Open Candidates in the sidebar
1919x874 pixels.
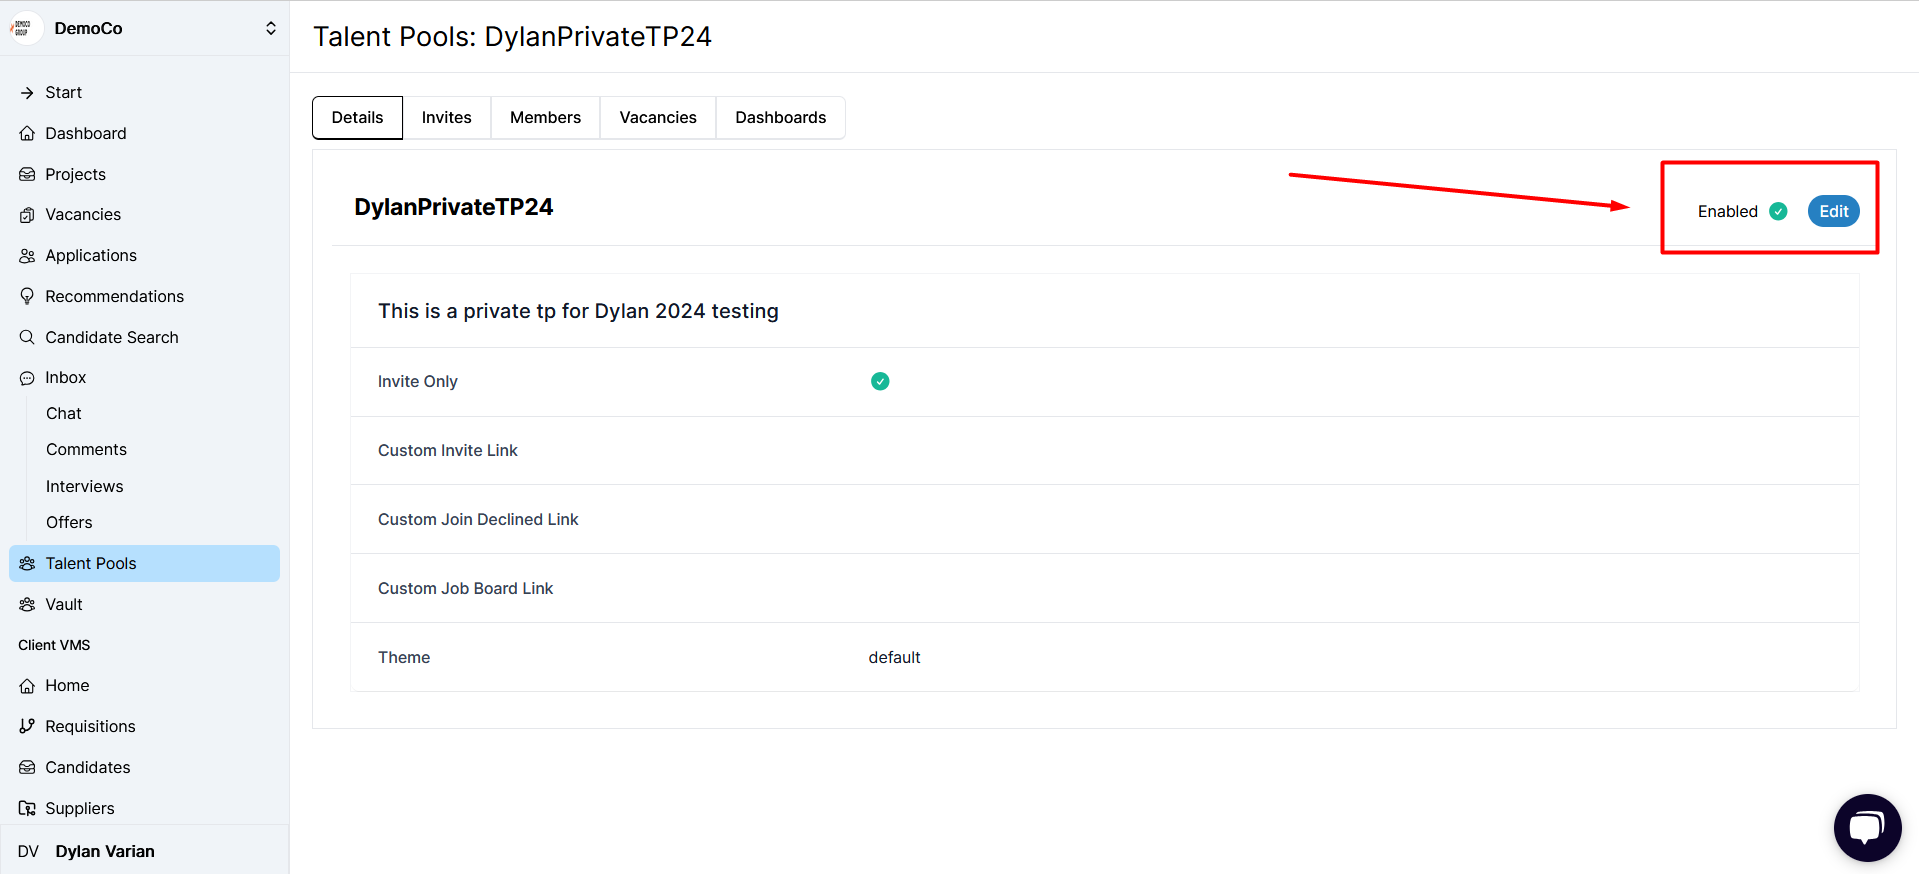(144, 767)
